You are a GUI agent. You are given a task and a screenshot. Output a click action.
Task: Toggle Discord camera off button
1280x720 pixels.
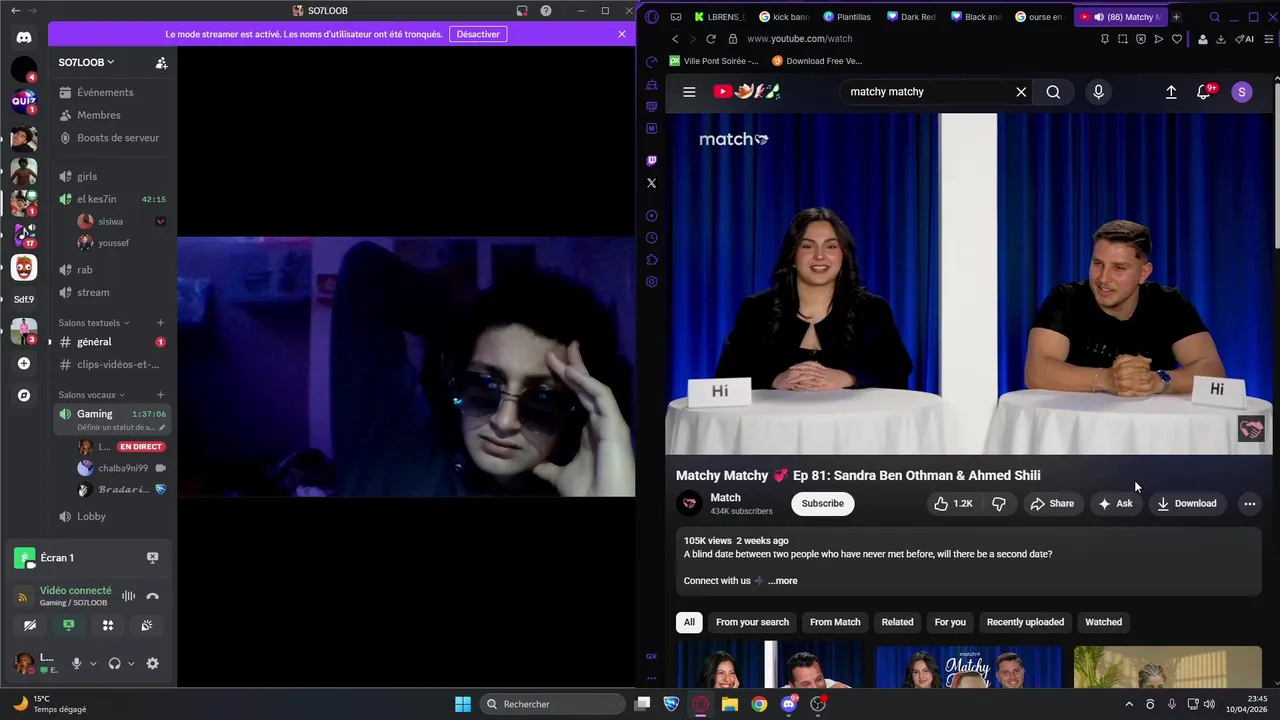point(30,625)
